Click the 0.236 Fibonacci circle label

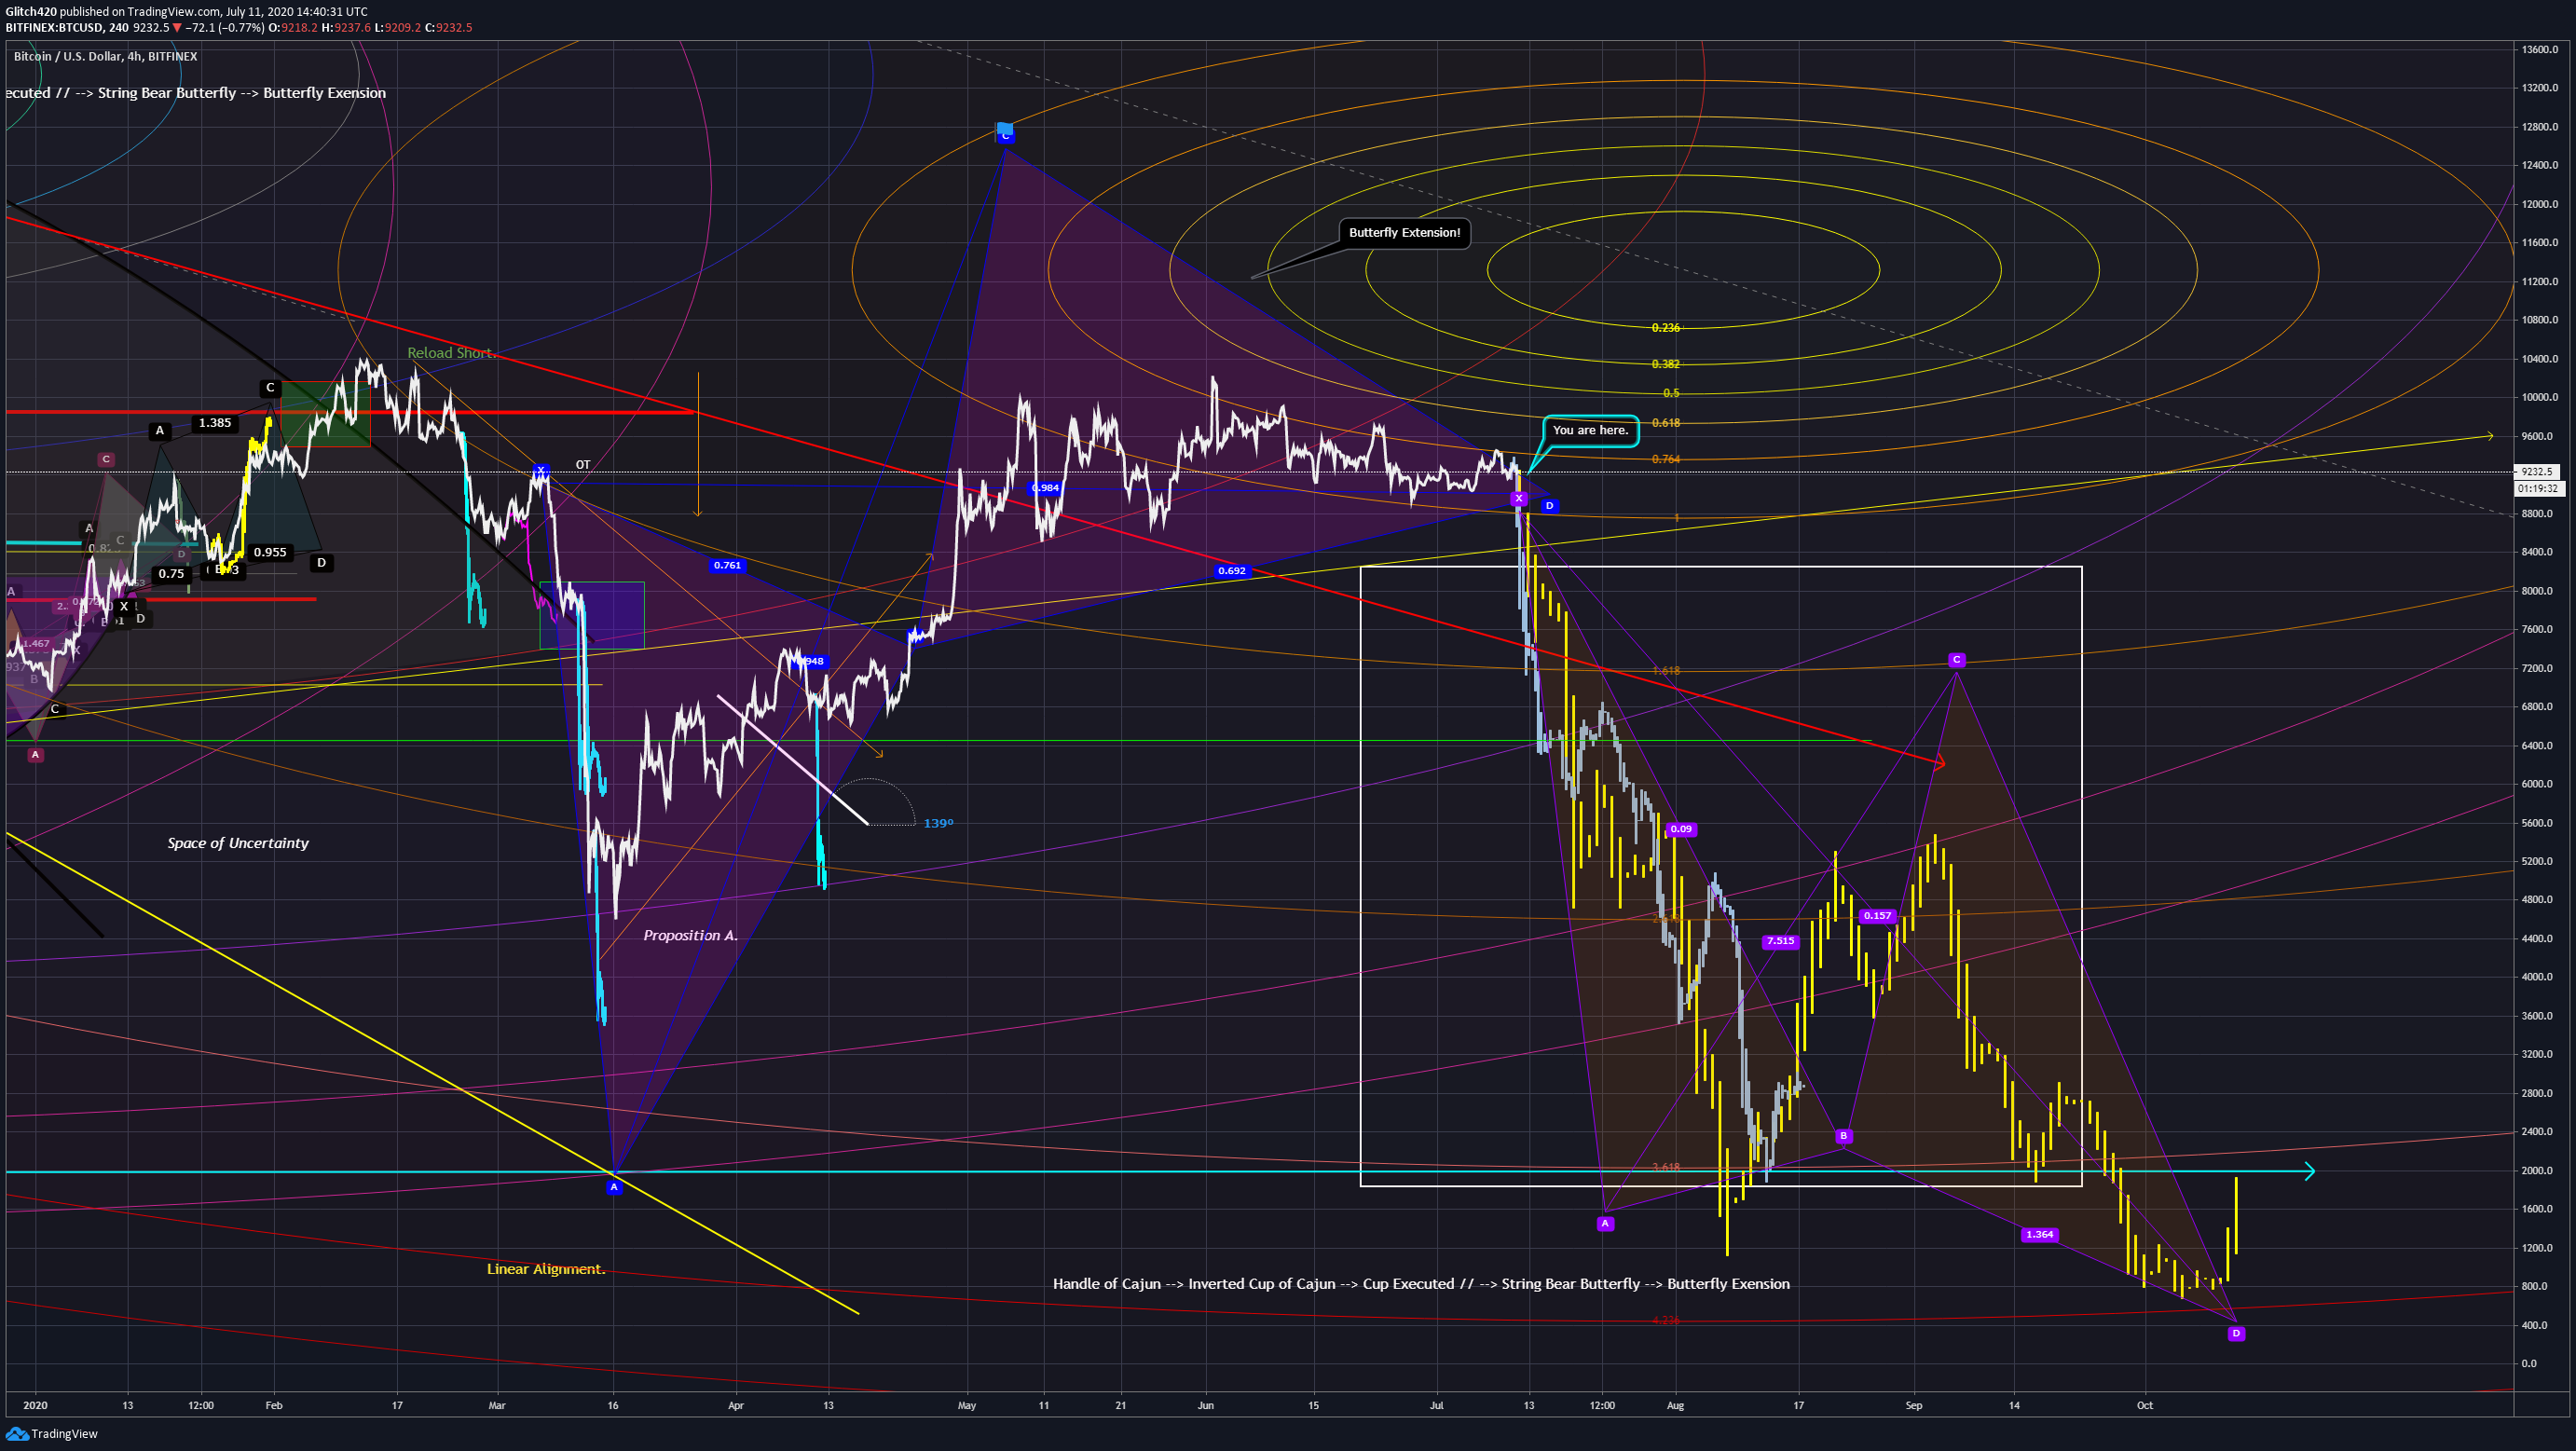(x=1665, y=328)
